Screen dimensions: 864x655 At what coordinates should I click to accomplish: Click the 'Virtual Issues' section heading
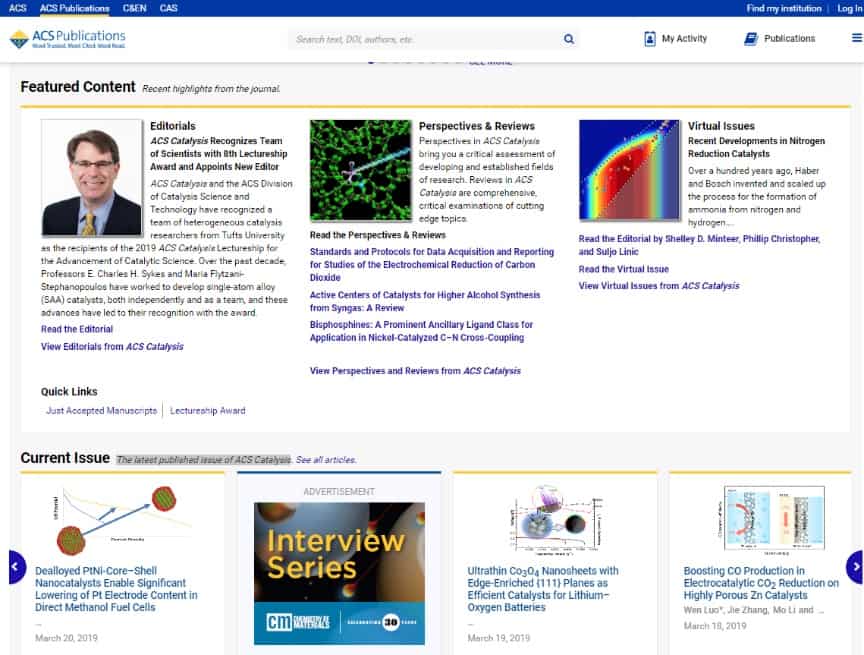pos(721,126)
